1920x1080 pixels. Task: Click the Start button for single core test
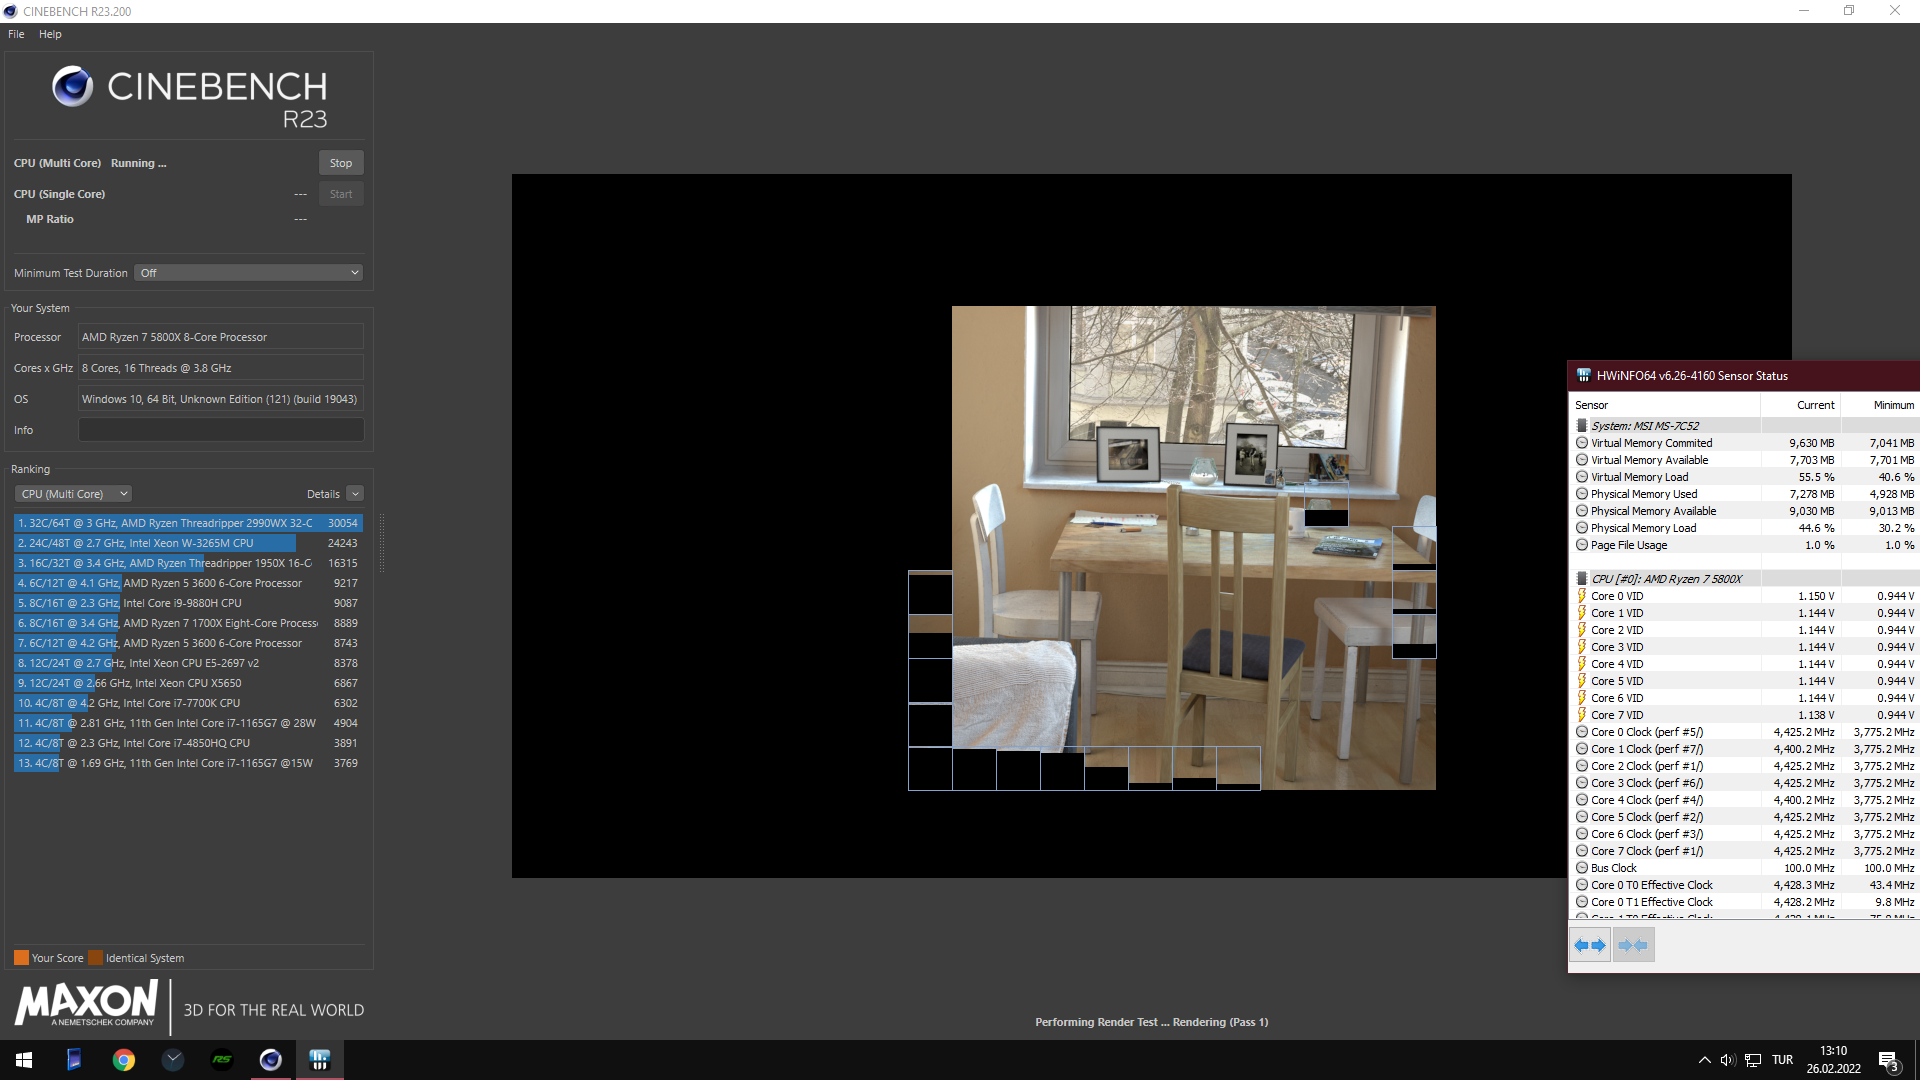click(x=340, y=194)
